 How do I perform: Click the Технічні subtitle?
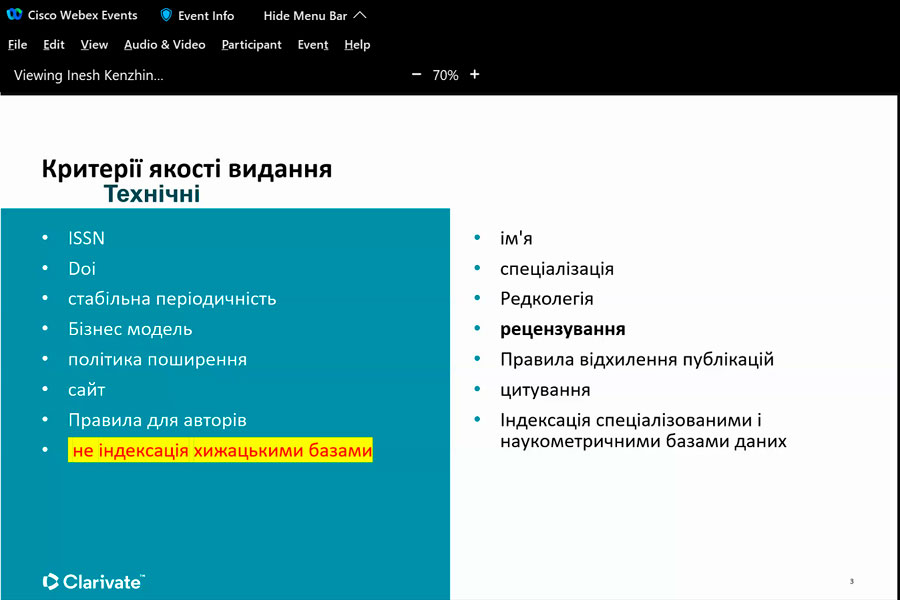(152, 194)
